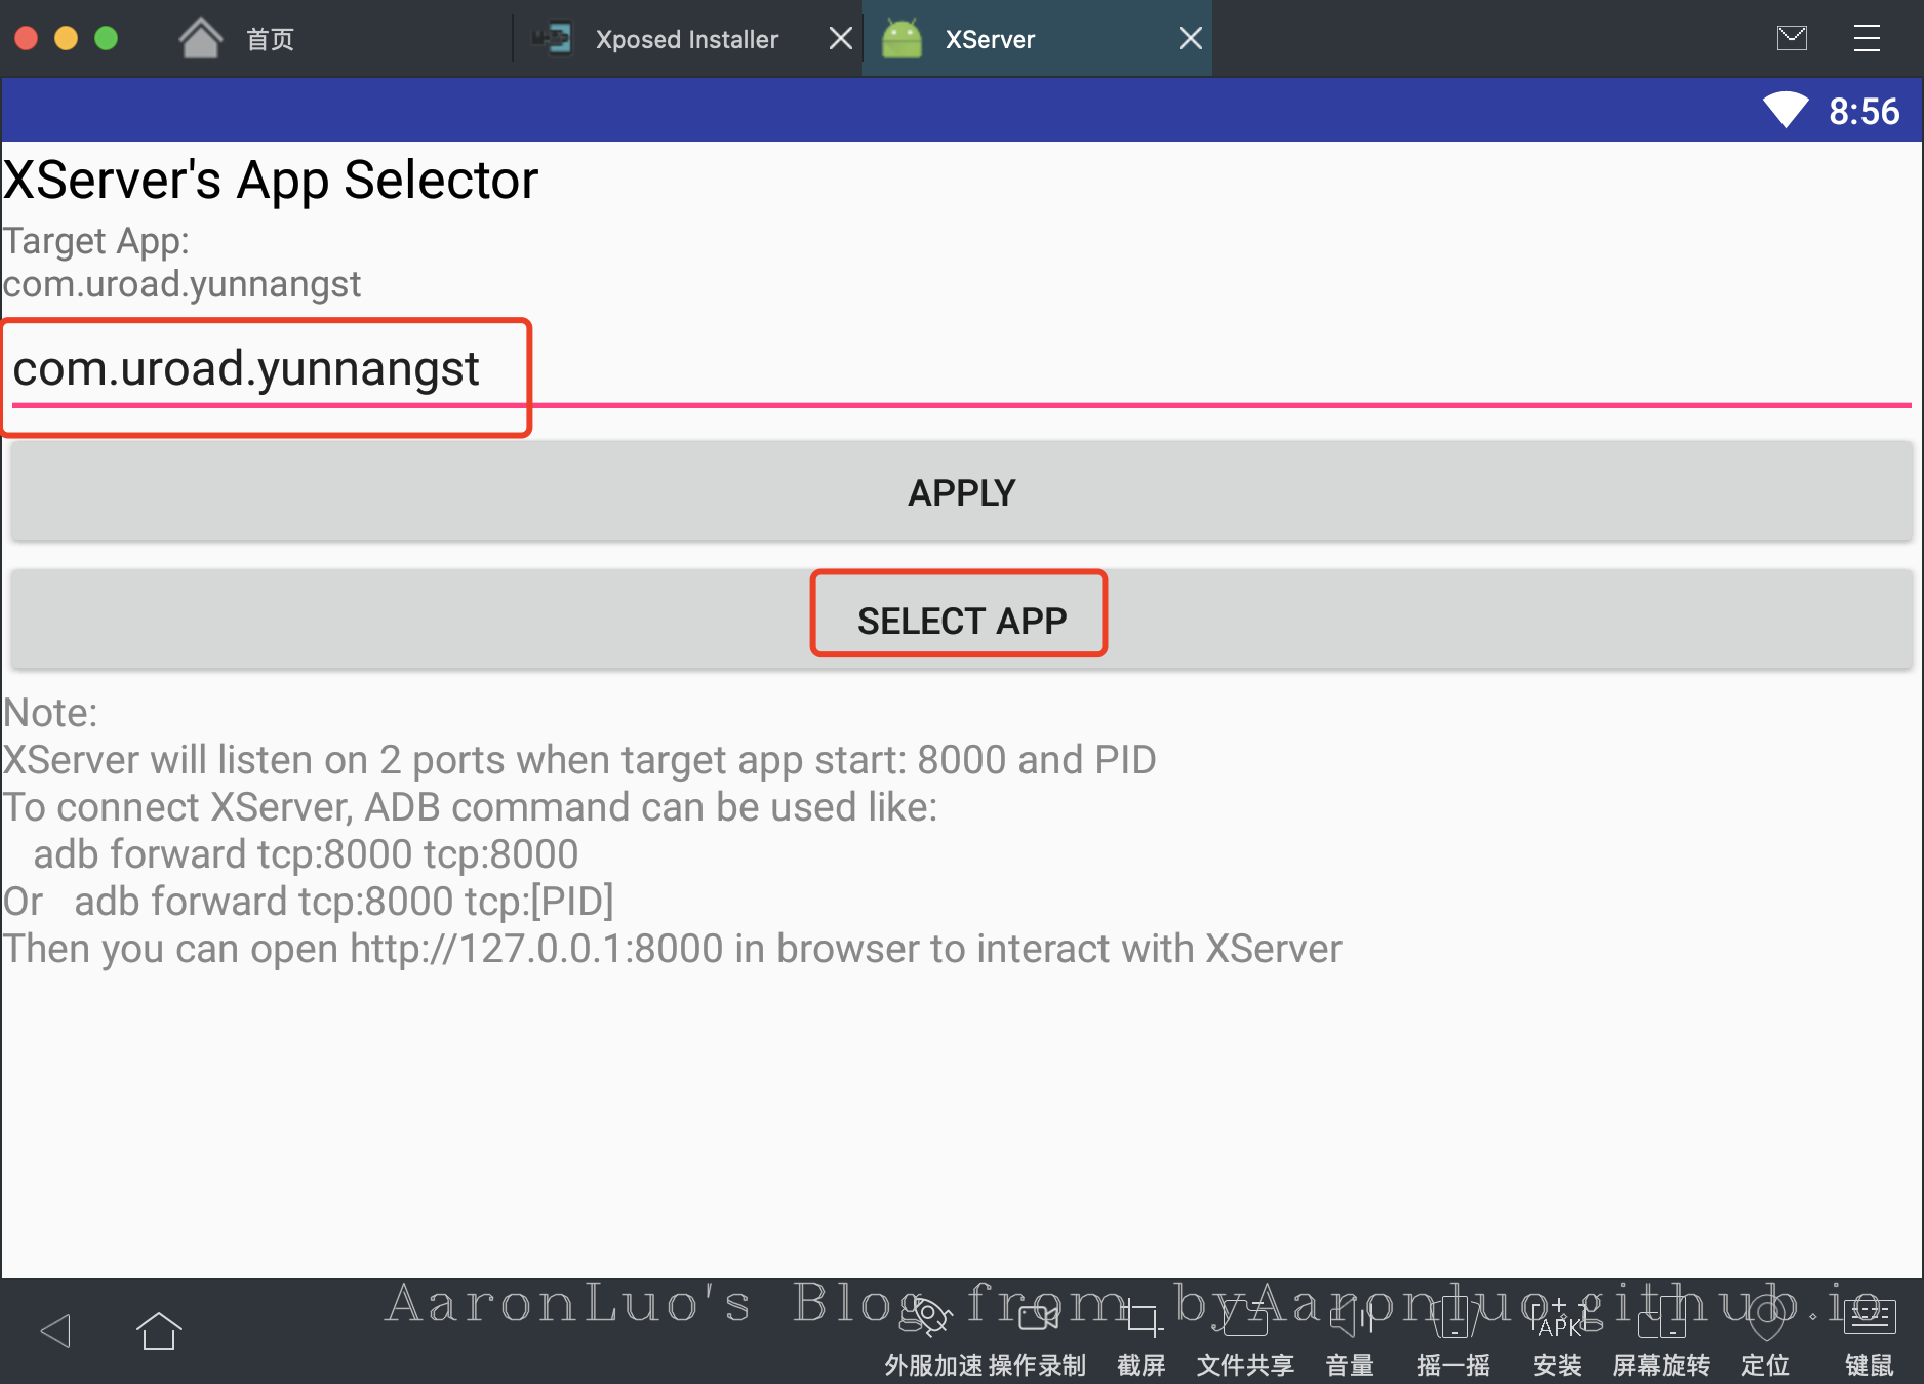Trigger the 摇一摇 shake icon
The width and height of the screenshot is (1924, 1384).
click(1453, 1318)
